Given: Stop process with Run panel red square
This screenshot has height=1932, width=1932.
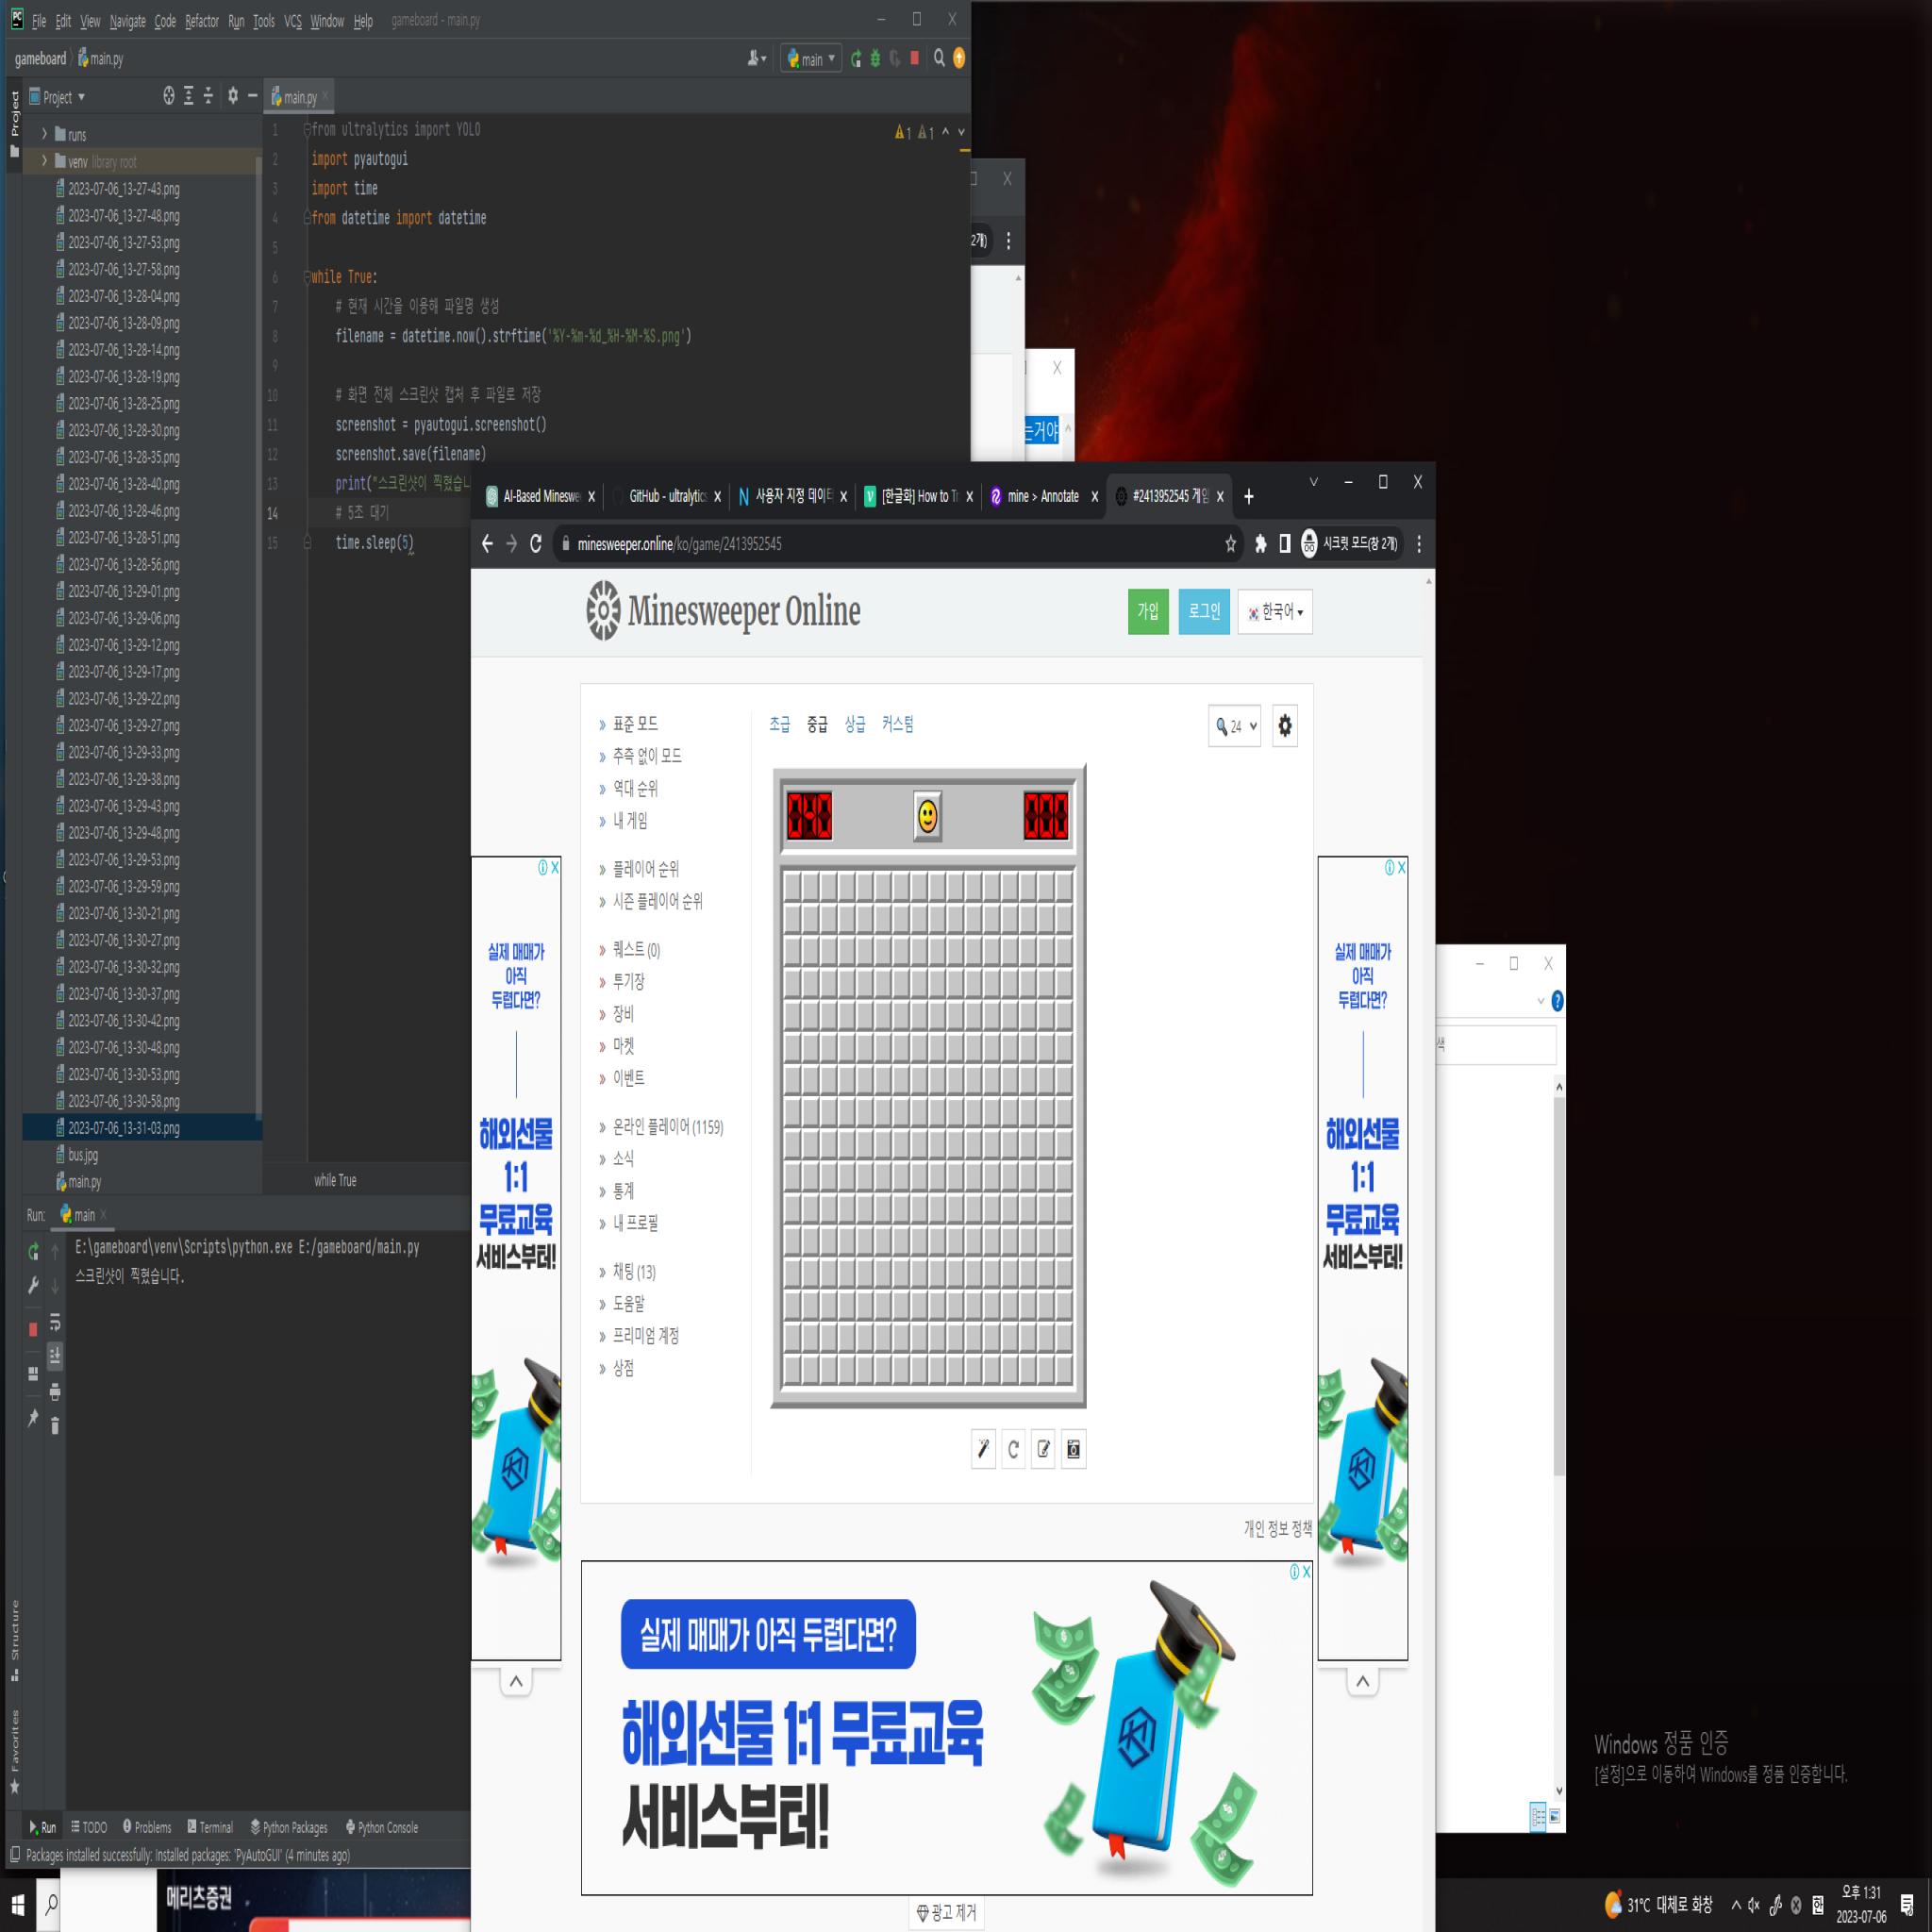Looking at the screenshot, I should click(x=33, y=1329).
